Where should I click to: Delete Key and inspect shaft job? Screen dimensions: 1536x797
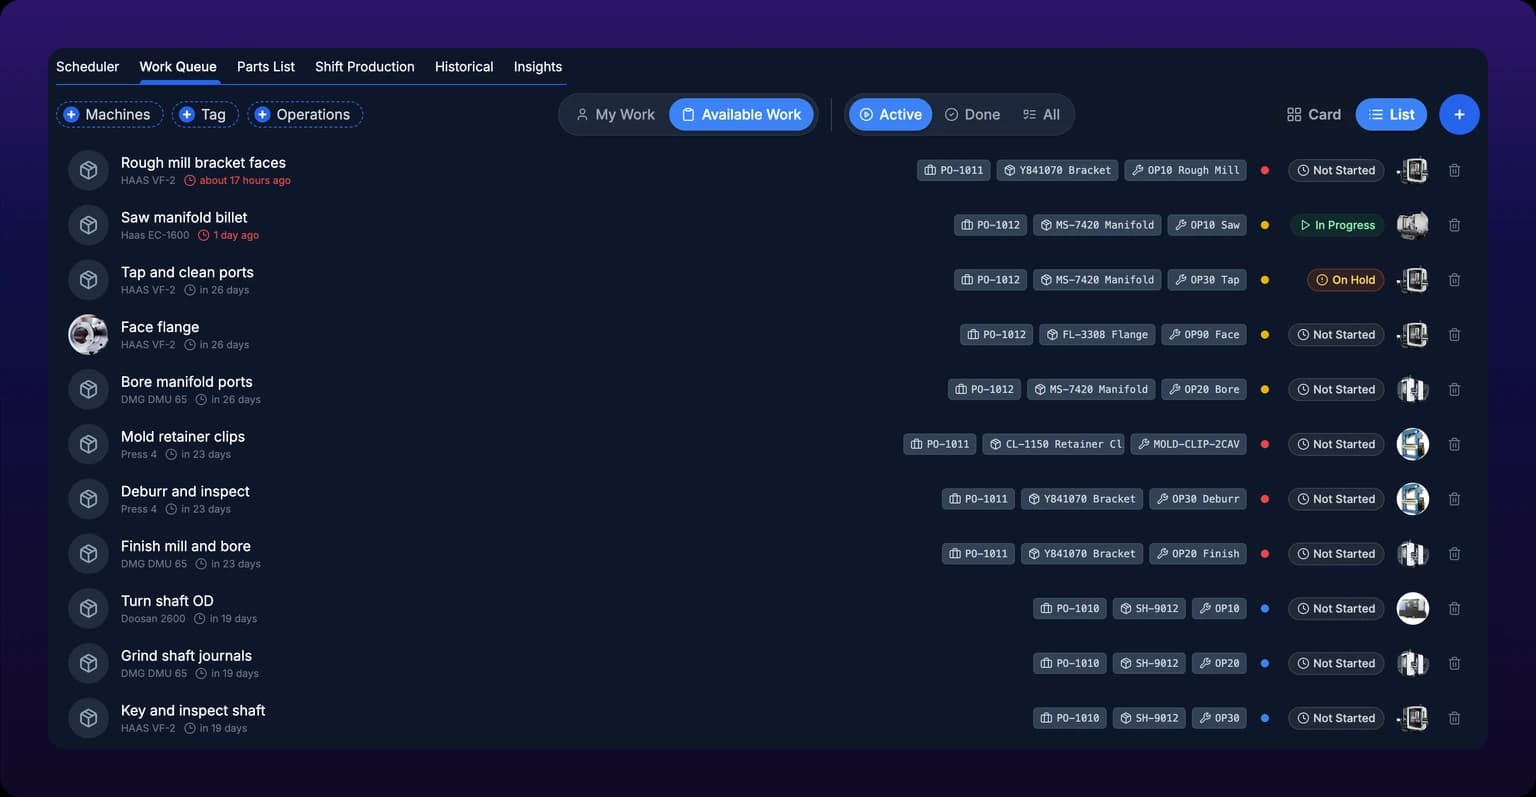click(x=1454, y=718)
